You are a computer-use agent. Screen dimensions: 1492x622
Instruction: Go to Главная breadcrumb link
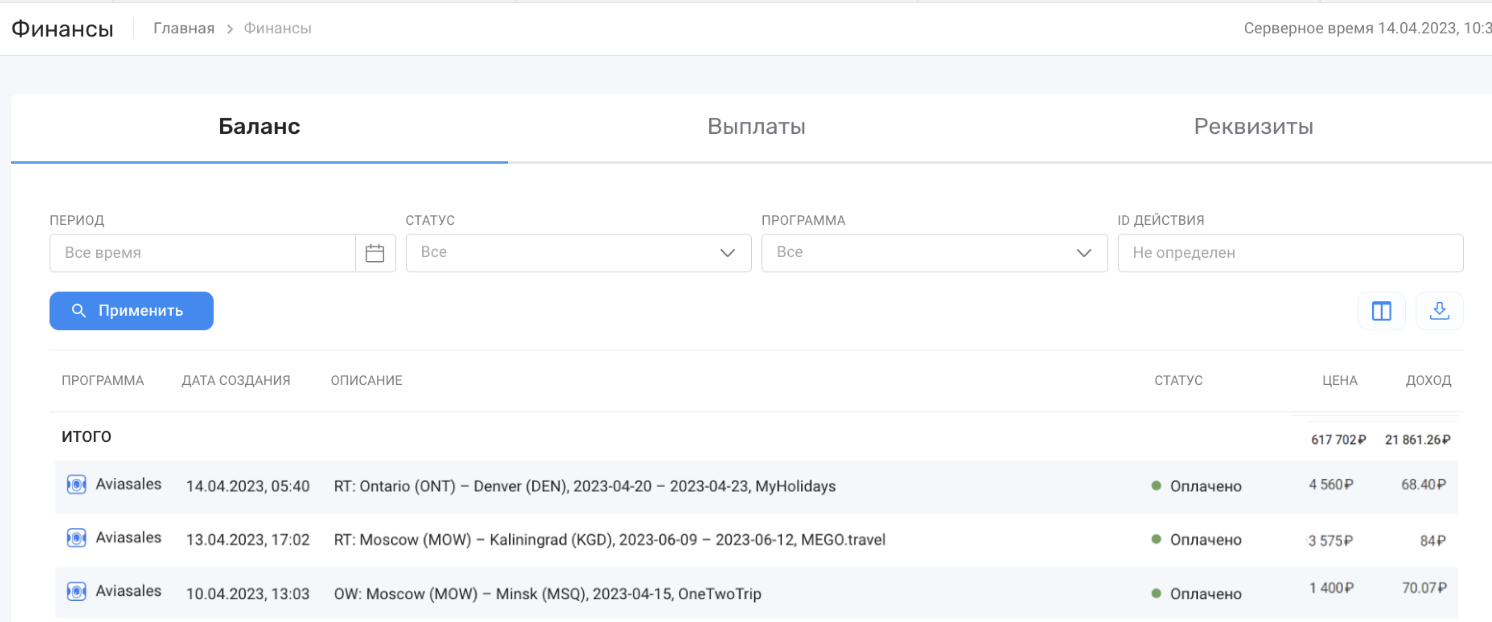point(184,29)
